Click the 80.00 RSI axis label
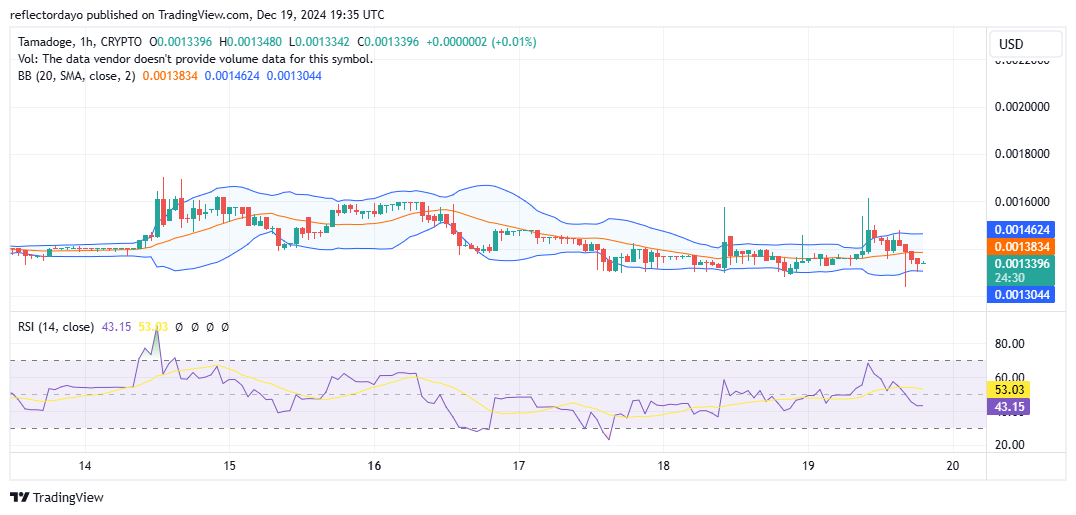This screenshot has height=515, width=1076. click(x=1010, y=343)
